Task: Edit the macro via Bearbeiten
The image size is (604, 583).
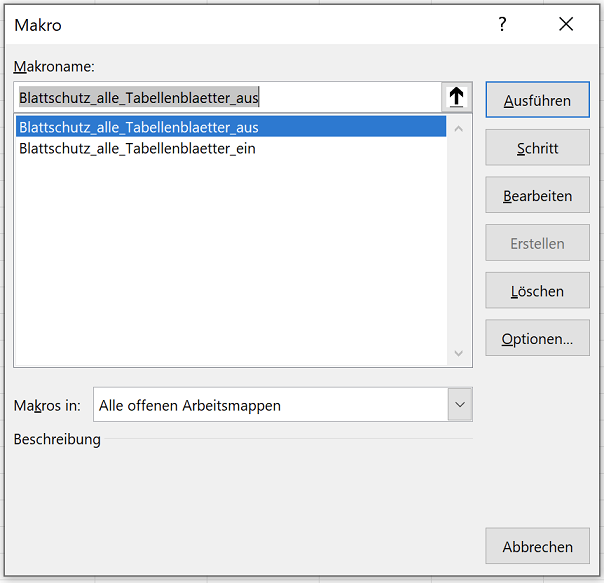Action: [537, 195]
